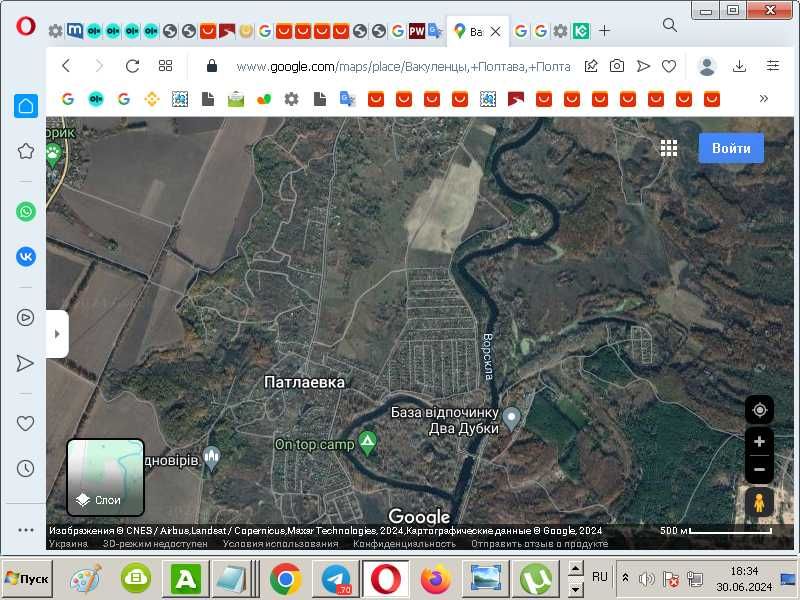The height and width of the screenshot is (600, 800).
Task: Reload the Google Maps page
Action: (132, 65)
